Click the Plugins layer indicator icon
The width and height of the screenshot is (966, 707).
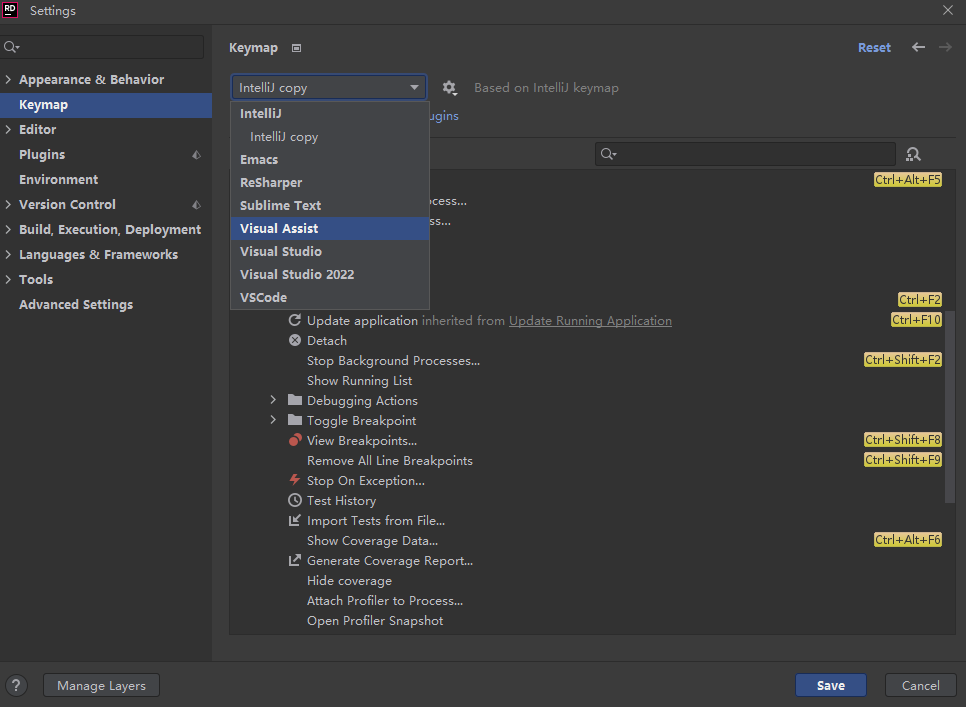coord(197,155)
